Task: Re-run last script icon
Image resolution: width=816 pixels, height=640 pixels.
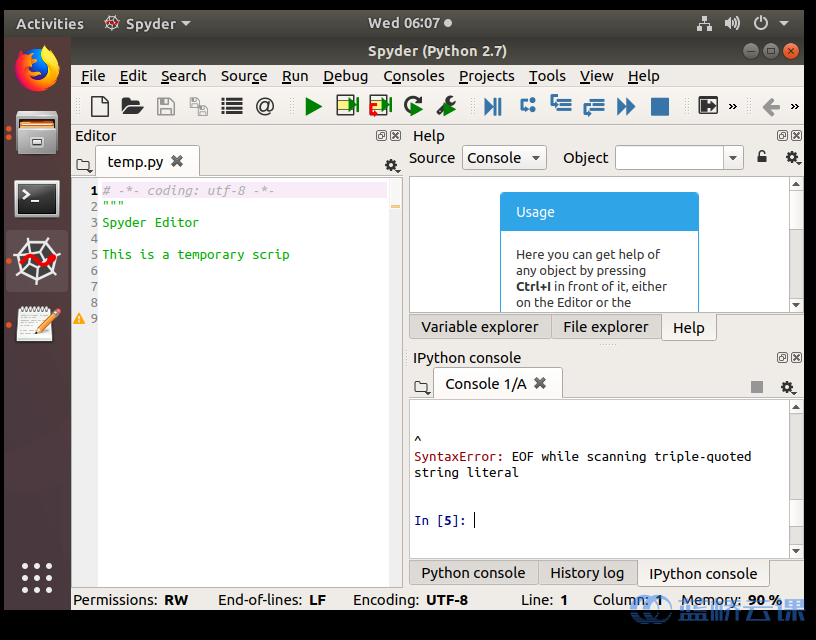Action: tap(414, 106)
